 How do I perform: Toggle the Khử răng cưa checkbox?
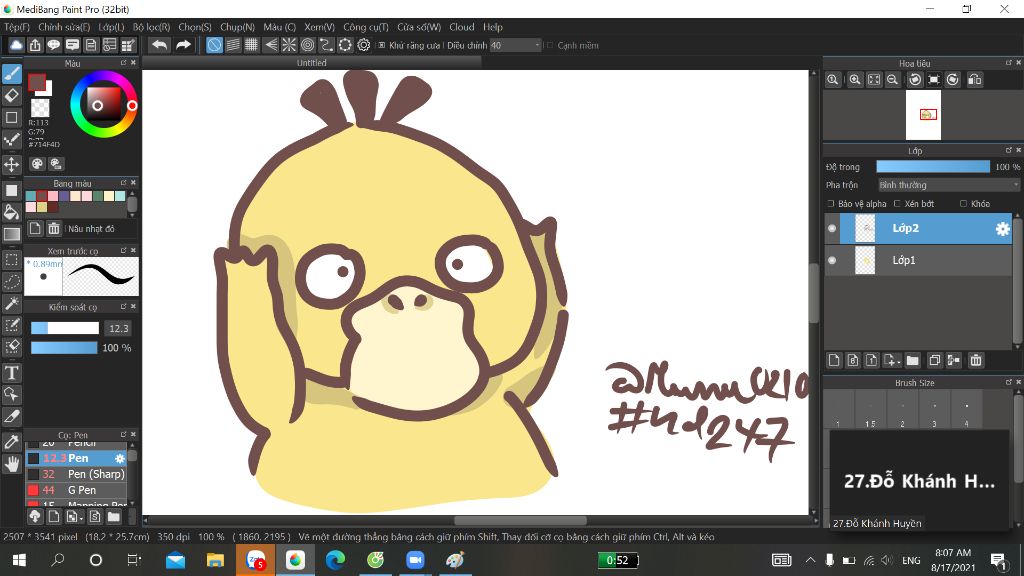[x=381, y=46]
